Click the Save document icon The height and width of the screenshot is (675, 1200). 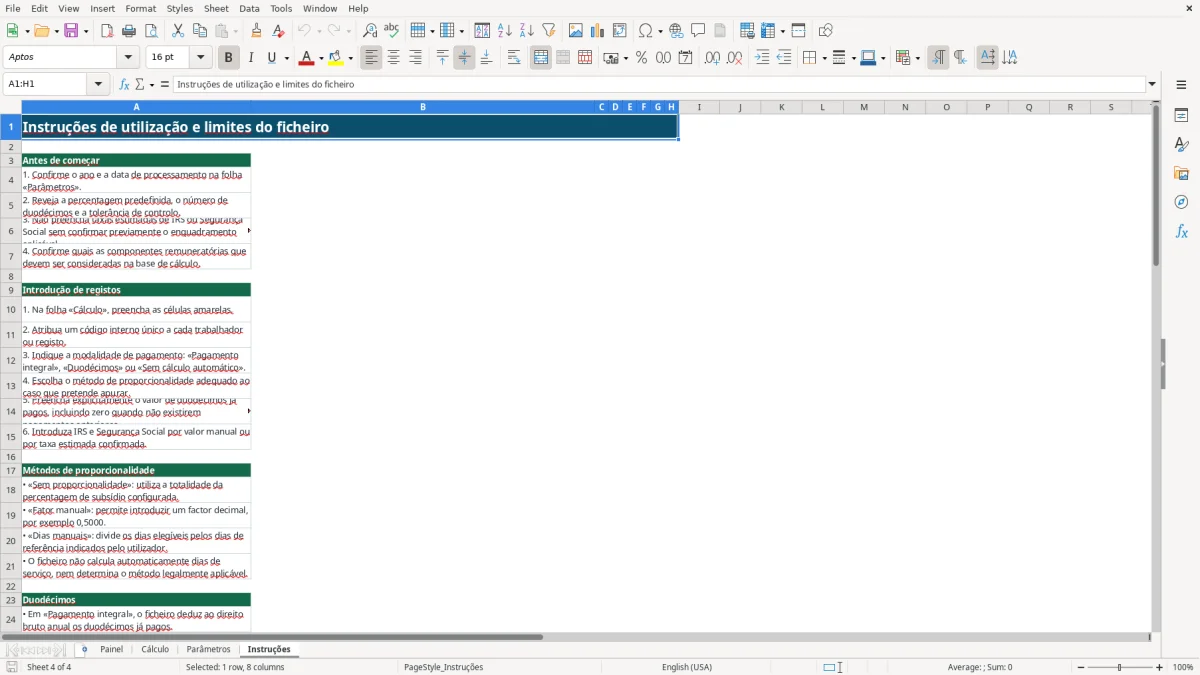point(71,31)
